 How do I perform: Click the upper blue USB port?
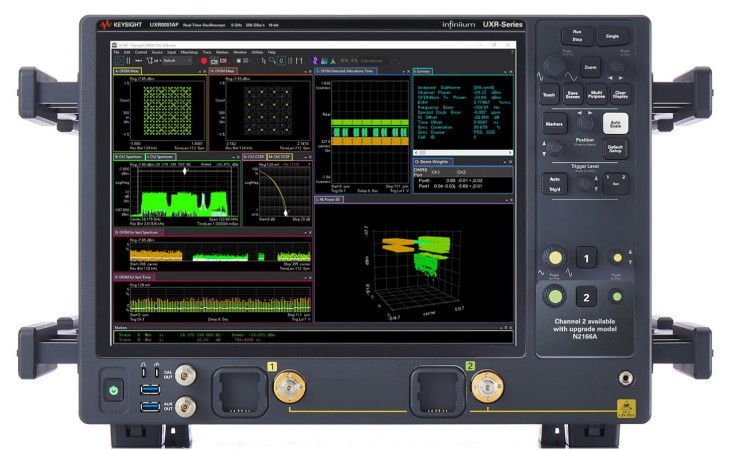tap(150, 389)
